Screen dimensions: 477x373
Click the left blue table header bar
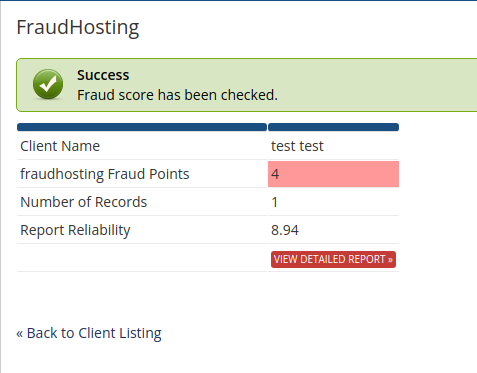click(142, 127)
